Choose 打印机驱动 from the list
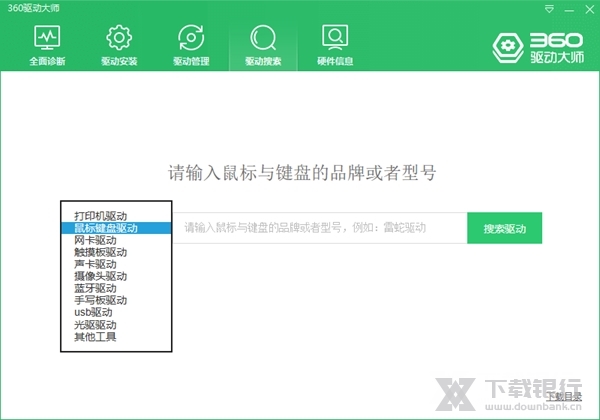Image resolution: width=600 pixels, height=420 pixels. point(116,216)
